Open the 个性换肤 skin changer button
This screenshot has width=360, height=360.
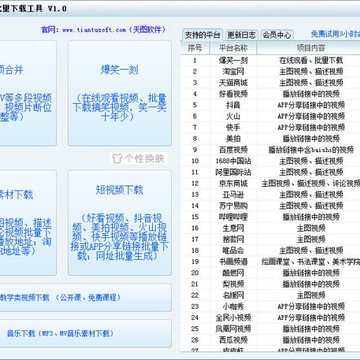tap(138, 159)
